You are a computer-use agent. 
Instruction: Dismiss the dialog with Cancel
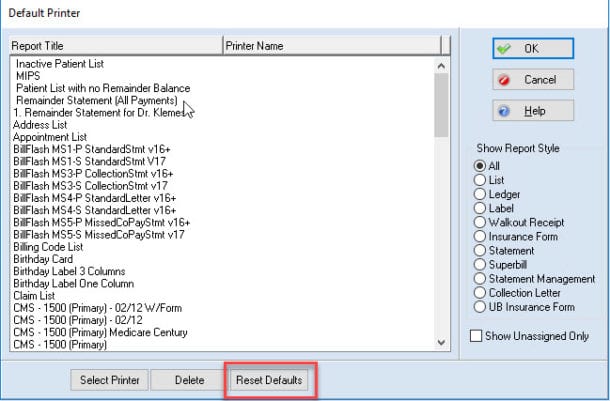tap(533, 80)
